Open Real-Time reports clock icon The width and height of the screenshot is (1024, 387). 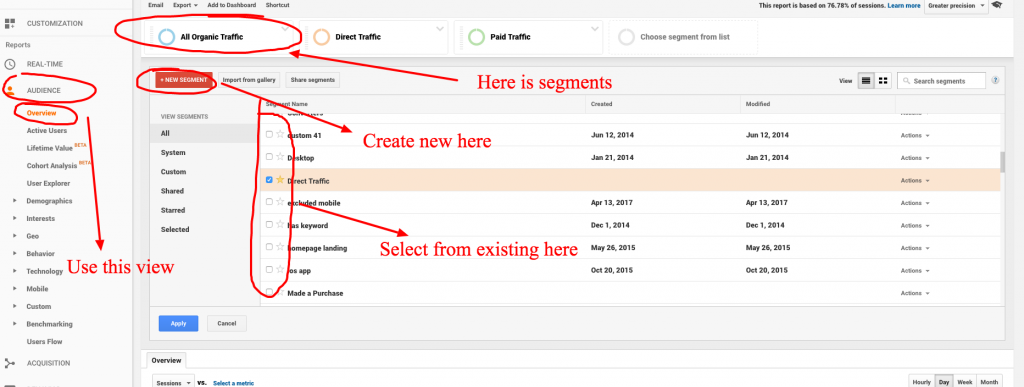point(9,64)
